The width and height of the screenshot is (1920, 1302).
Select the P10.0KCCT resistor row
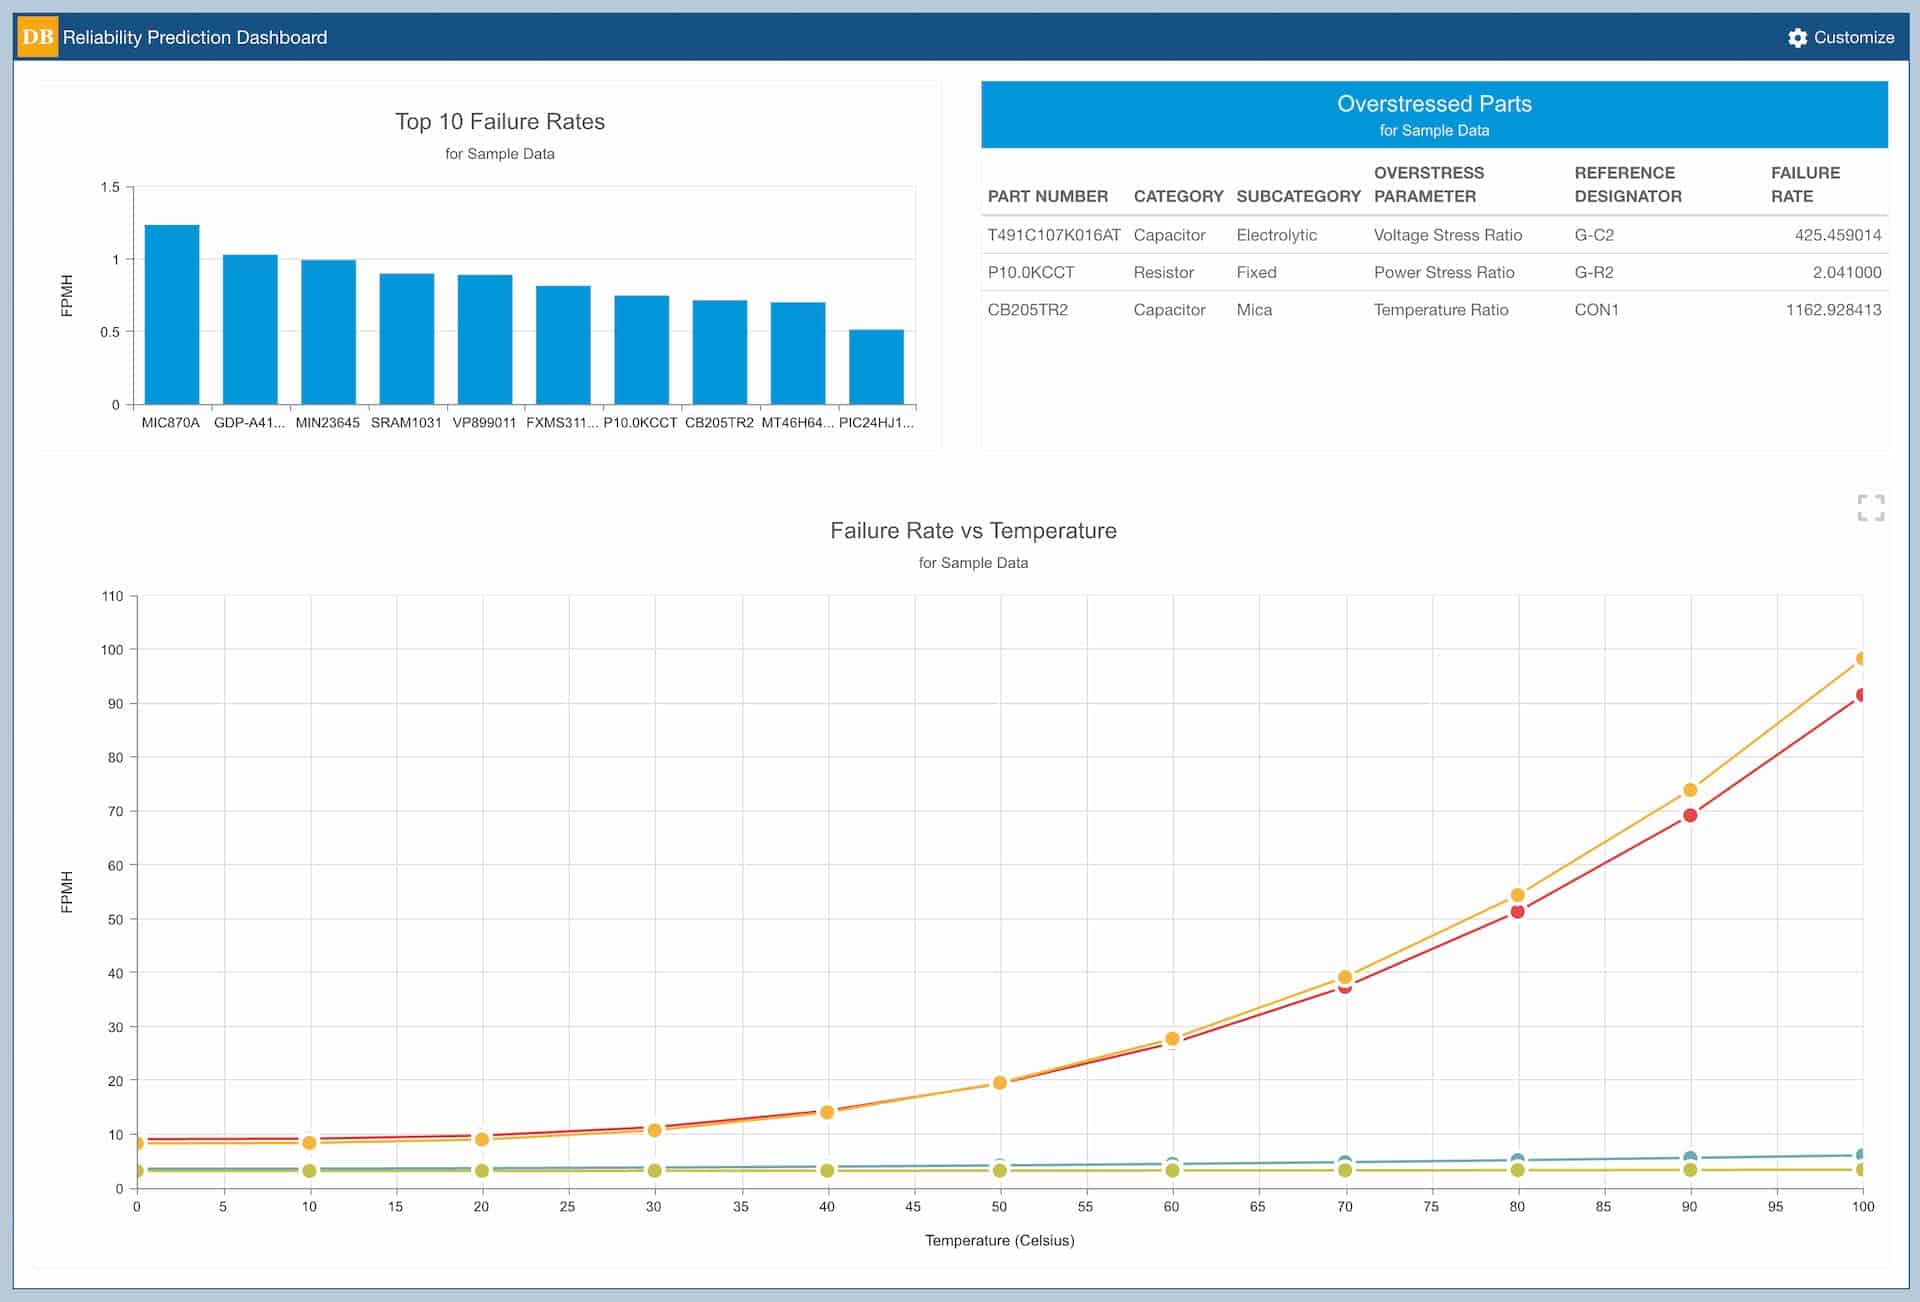(1300, 272)
